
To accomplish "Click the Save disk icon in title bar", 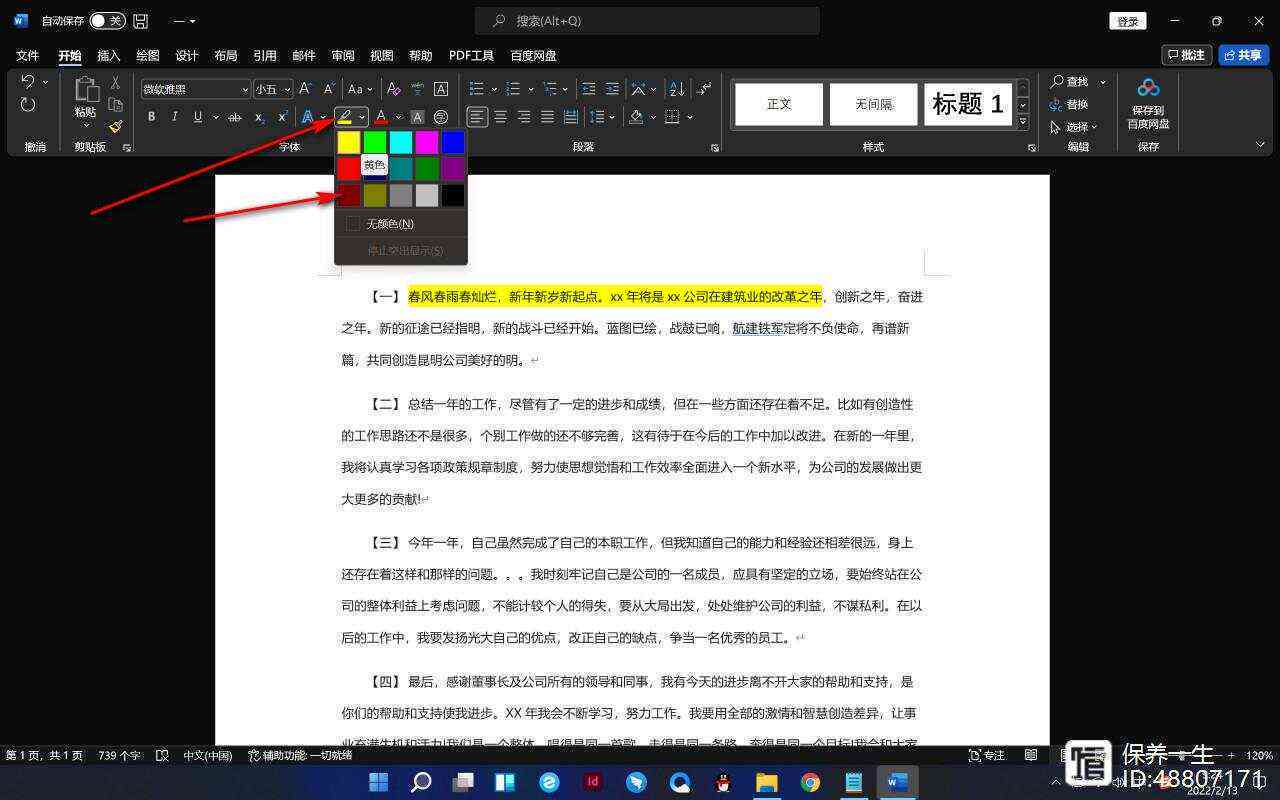I will click(x=141, y=21).
